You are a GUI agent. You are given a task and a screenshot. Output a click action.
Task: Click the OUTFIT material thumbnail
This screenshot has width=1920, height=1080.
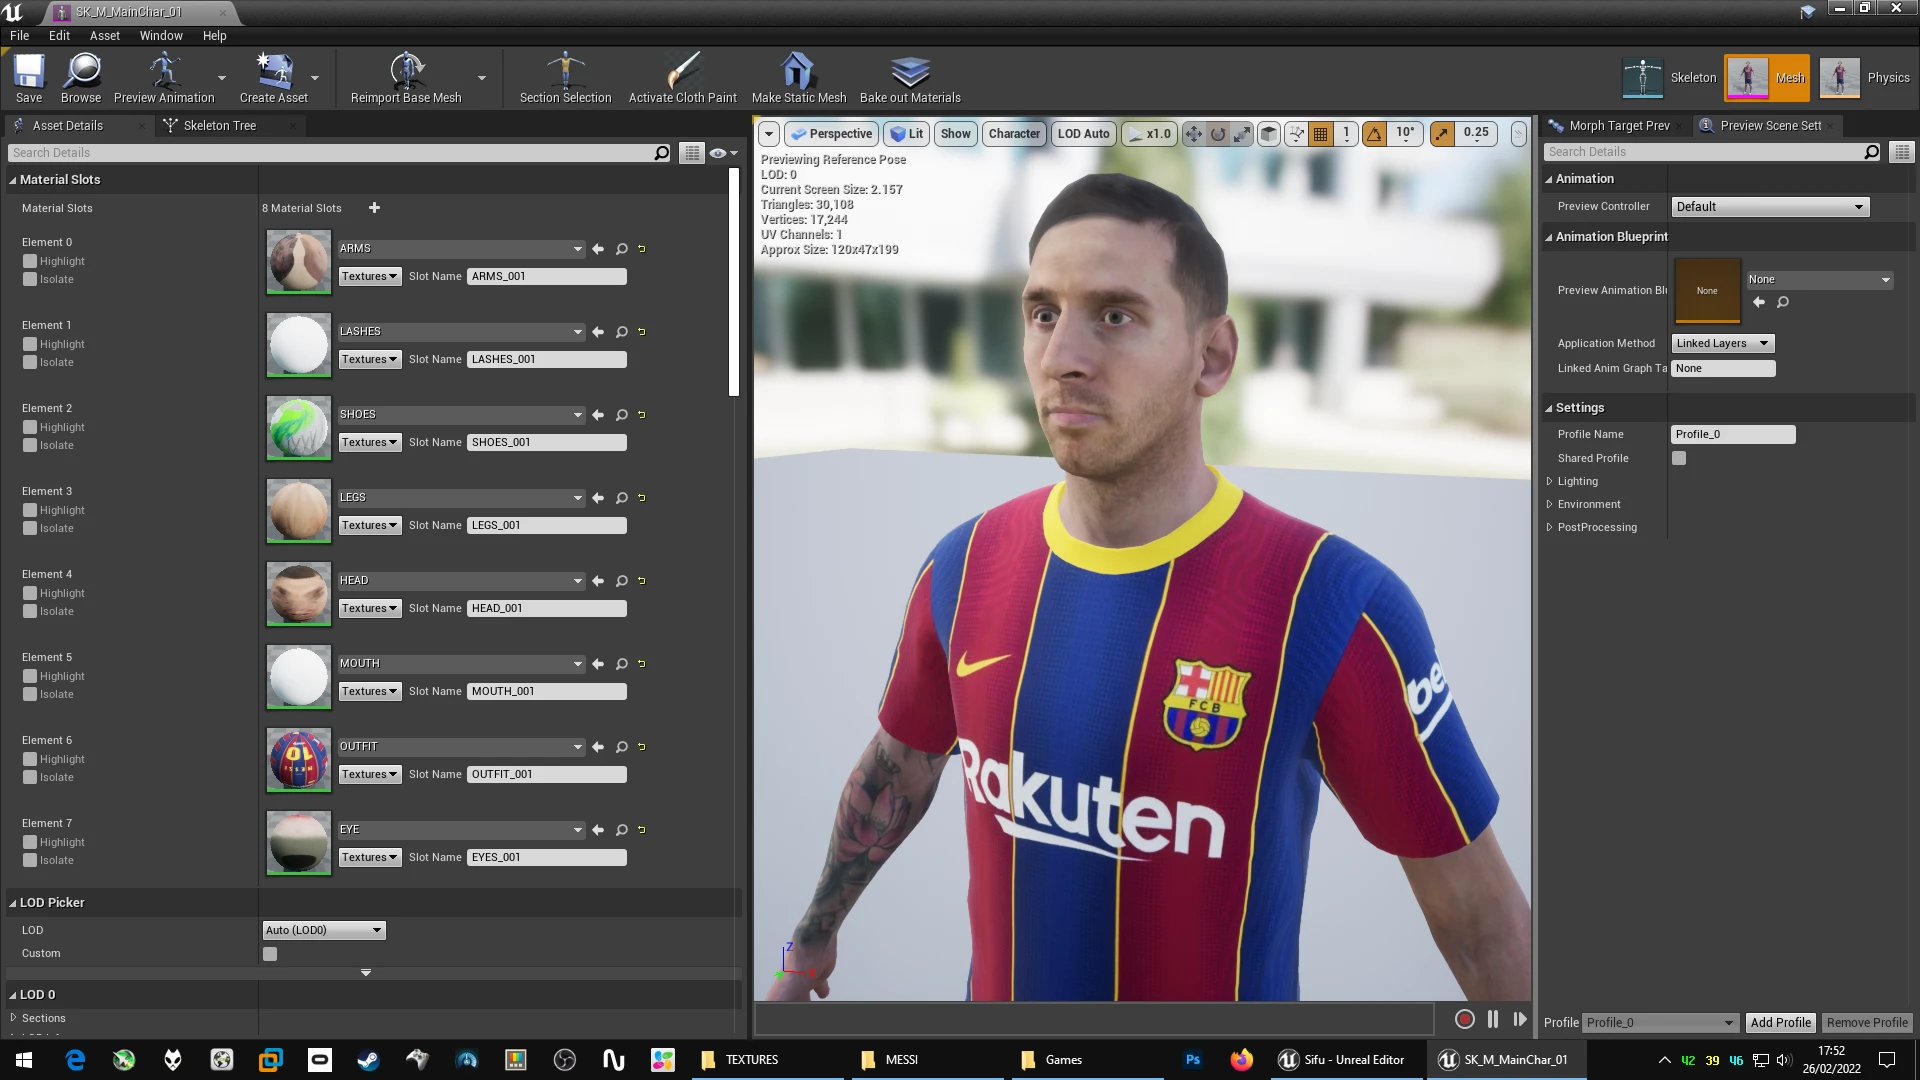(x=298, y=760)
